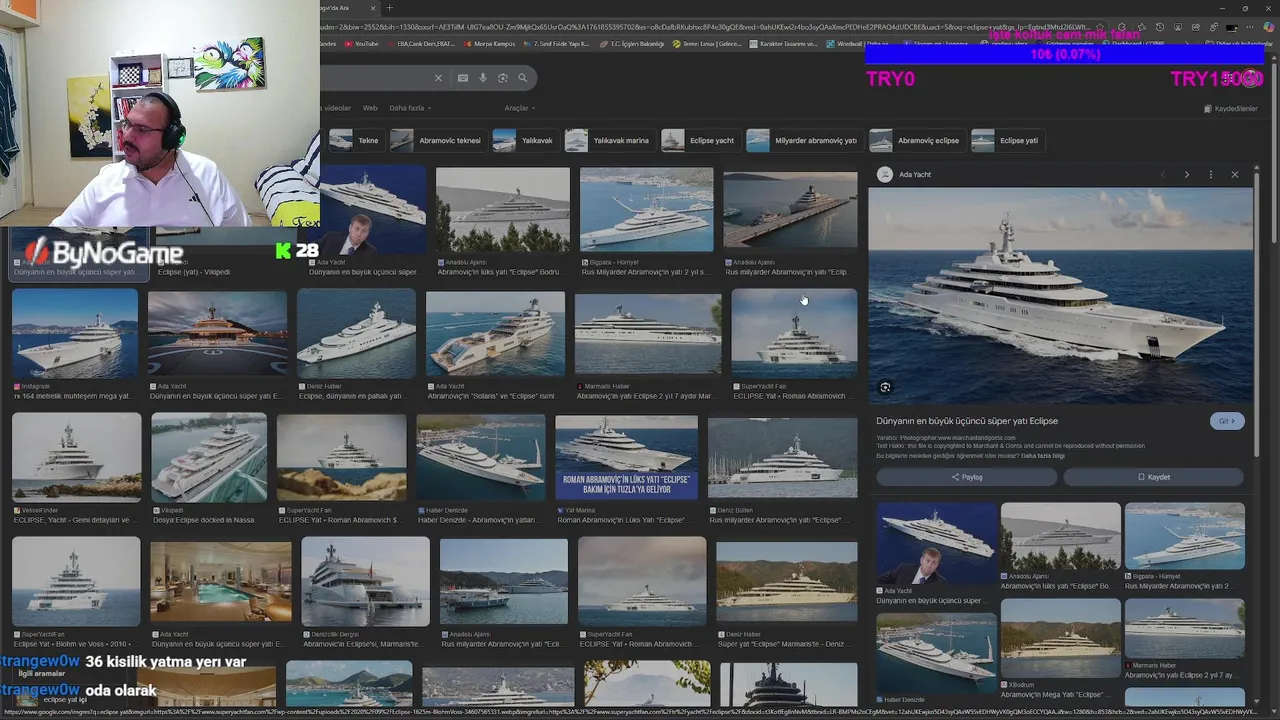
Task: Open a new browser tab
Action: click(389, 8)
